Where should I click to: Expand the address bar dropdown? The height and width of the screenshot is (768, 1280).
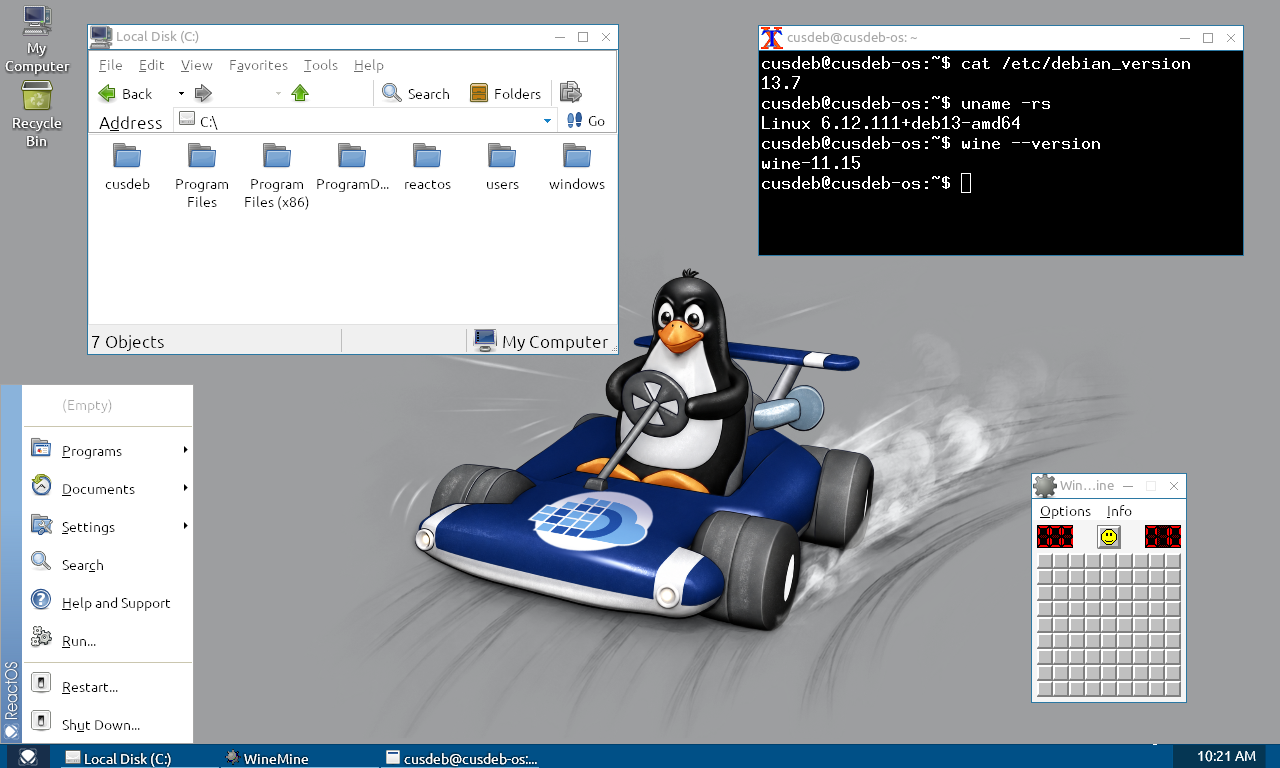point(547,121)
